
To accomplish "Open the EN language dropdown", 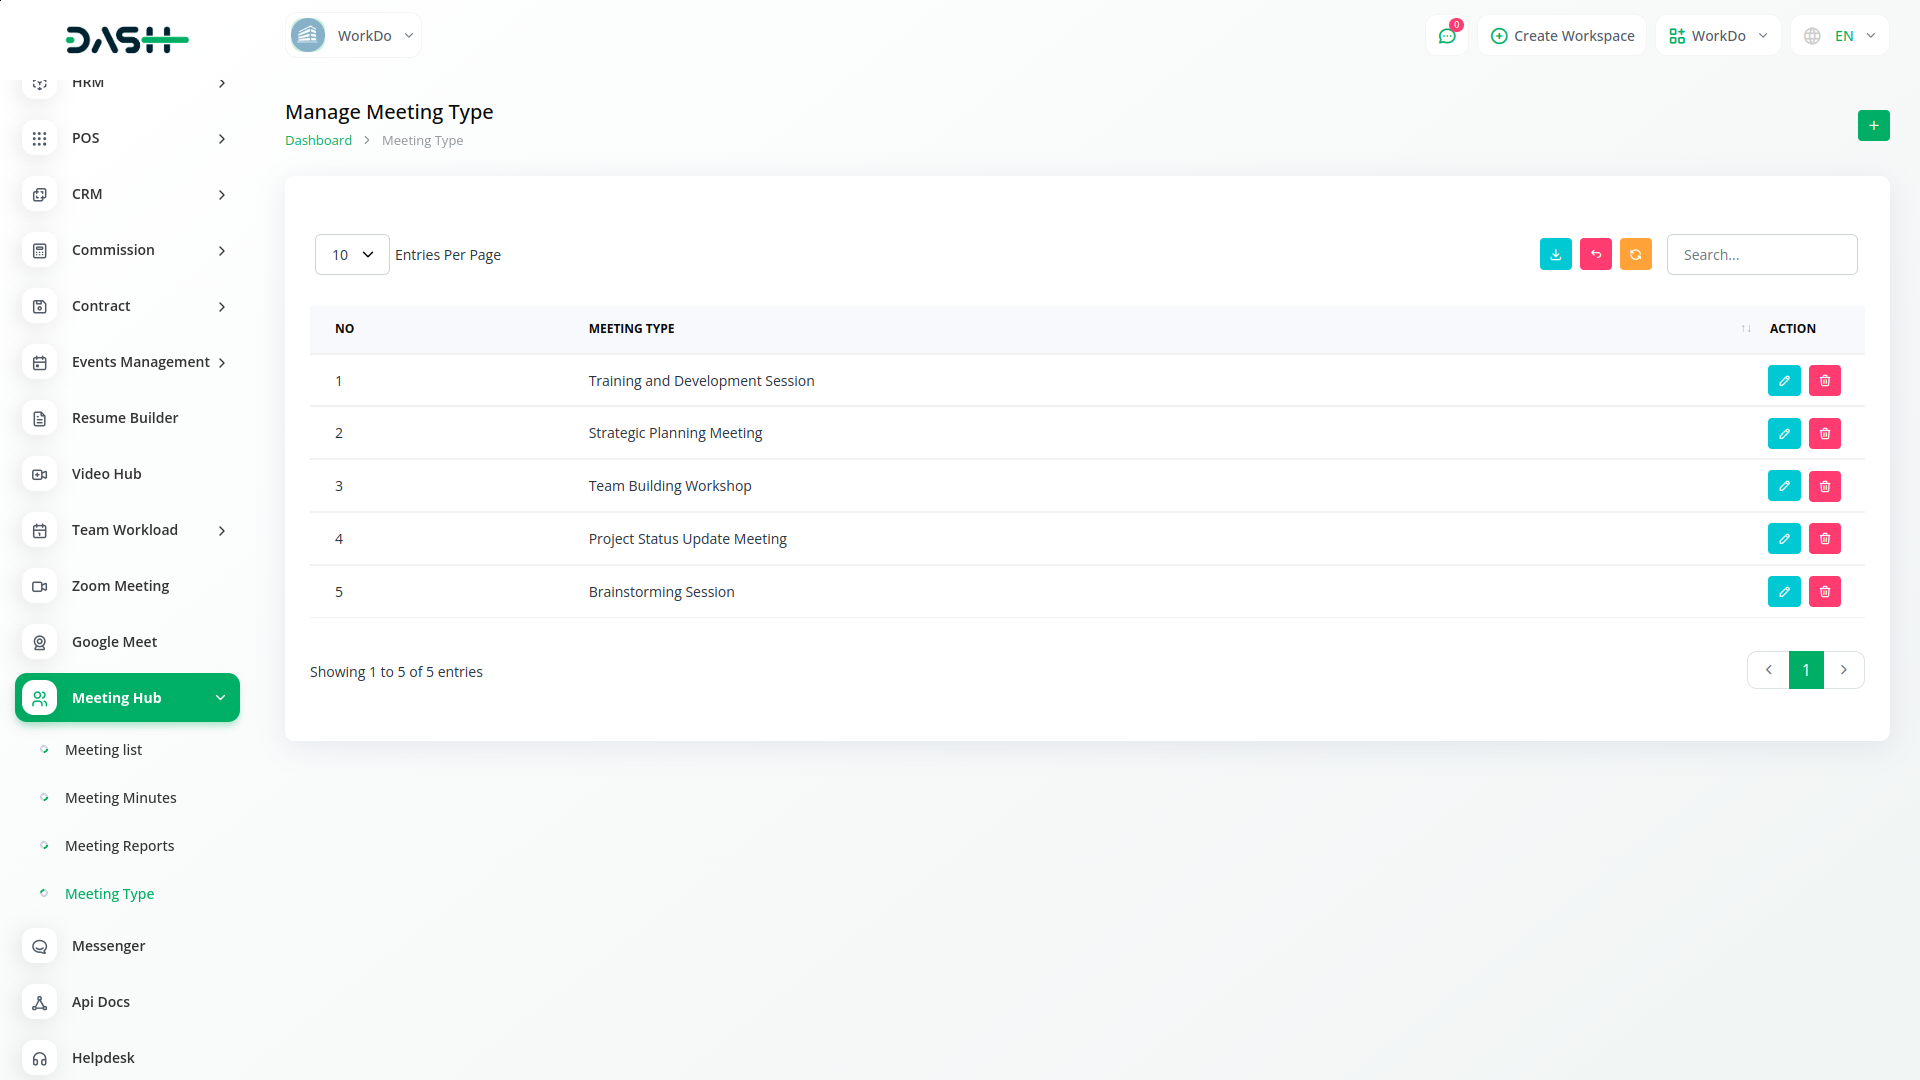I will tap(1839, 36).
